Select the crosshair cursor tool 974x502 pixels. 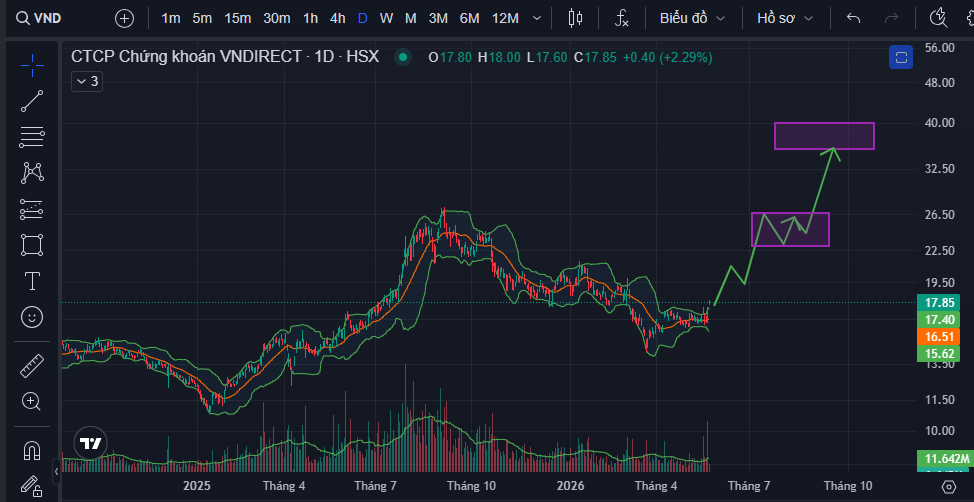(32, 63)
